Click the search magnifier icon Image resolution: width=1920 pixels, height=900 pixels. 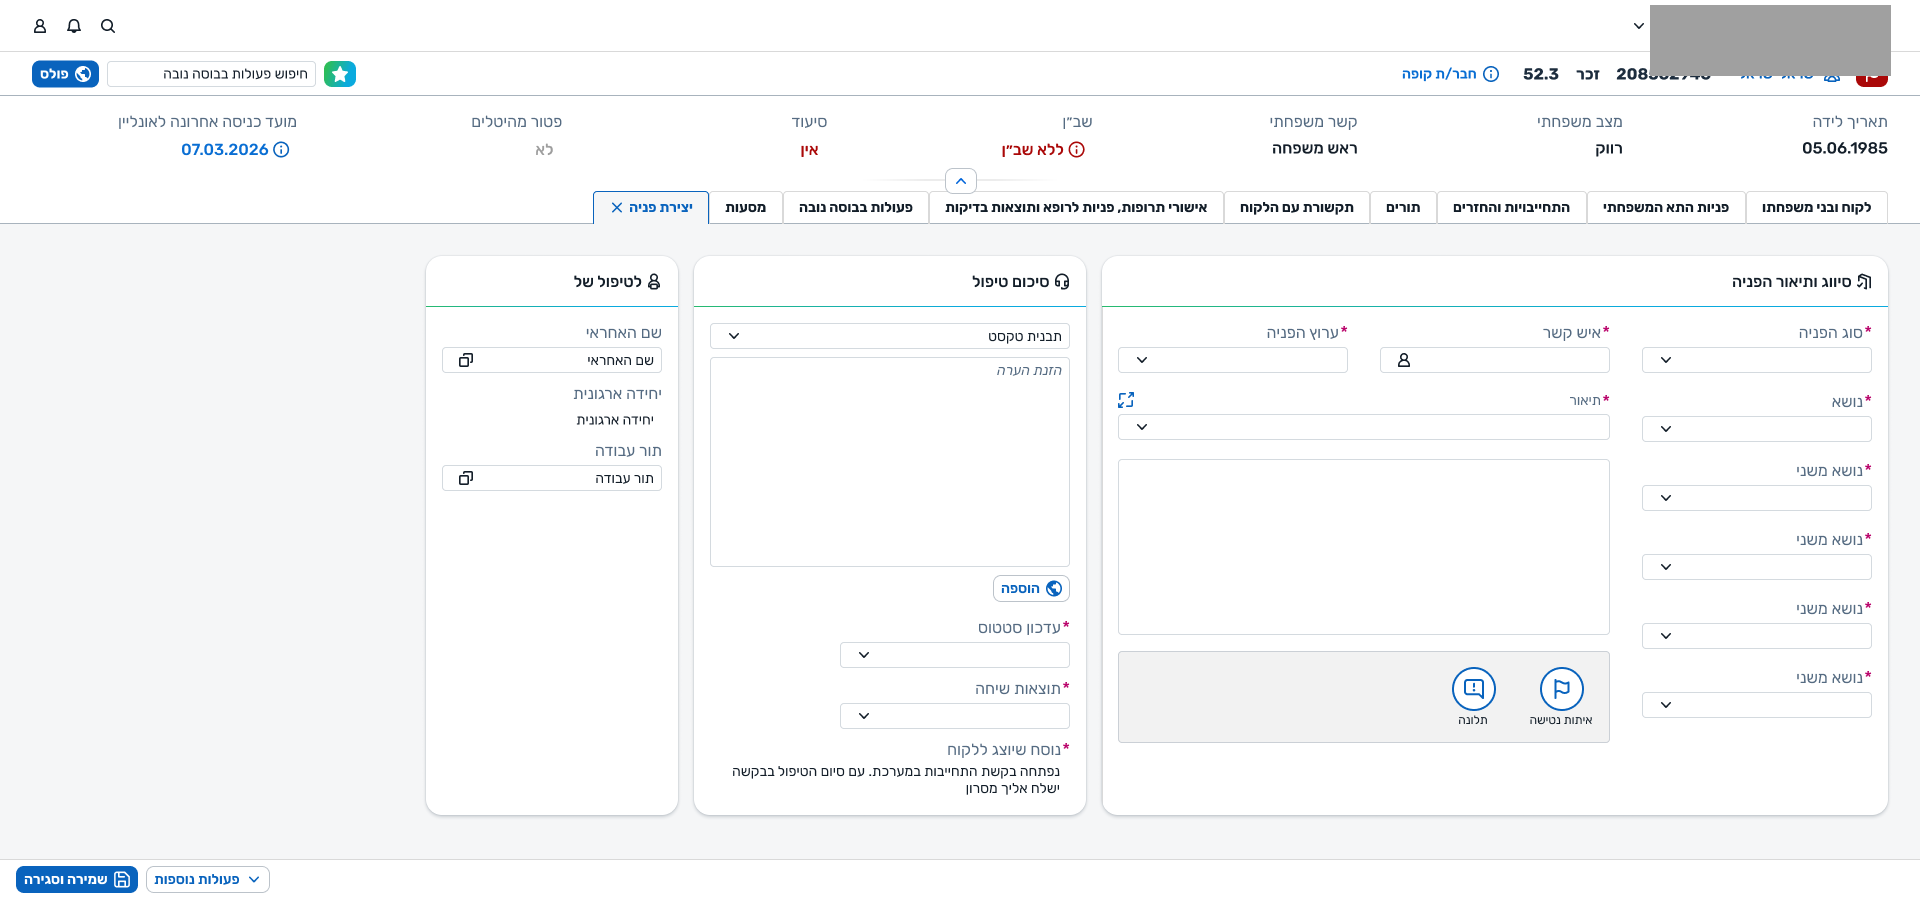[x=108, y=26]
